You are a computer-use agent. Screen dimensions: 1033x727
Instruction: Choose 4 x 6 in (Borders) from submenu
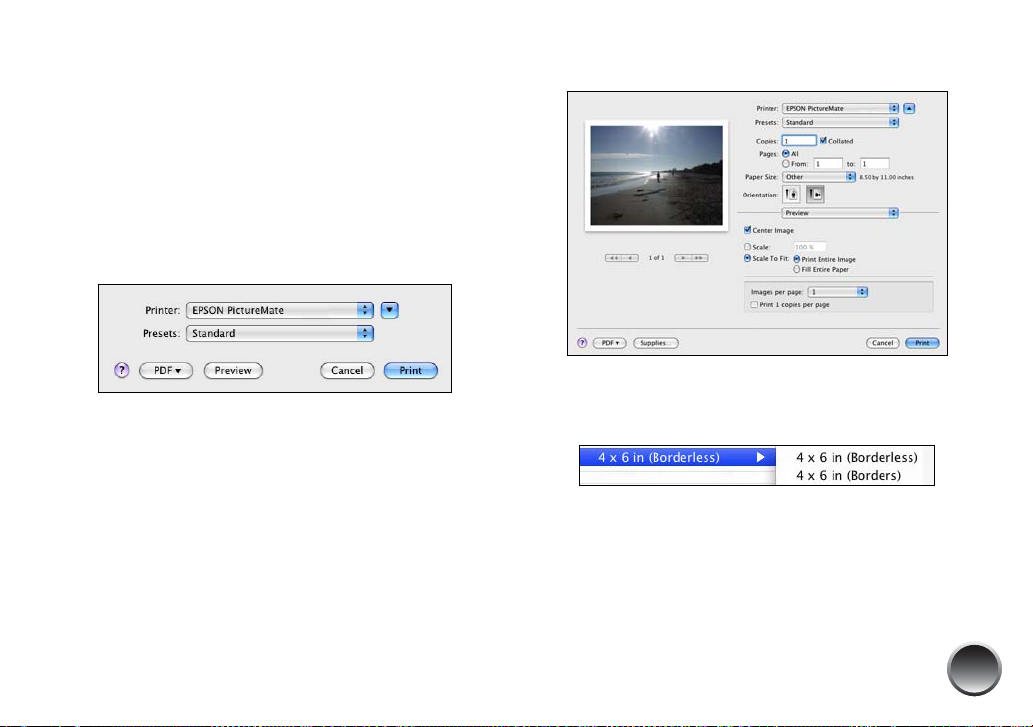pyautogui.click(x=848, y=475)
